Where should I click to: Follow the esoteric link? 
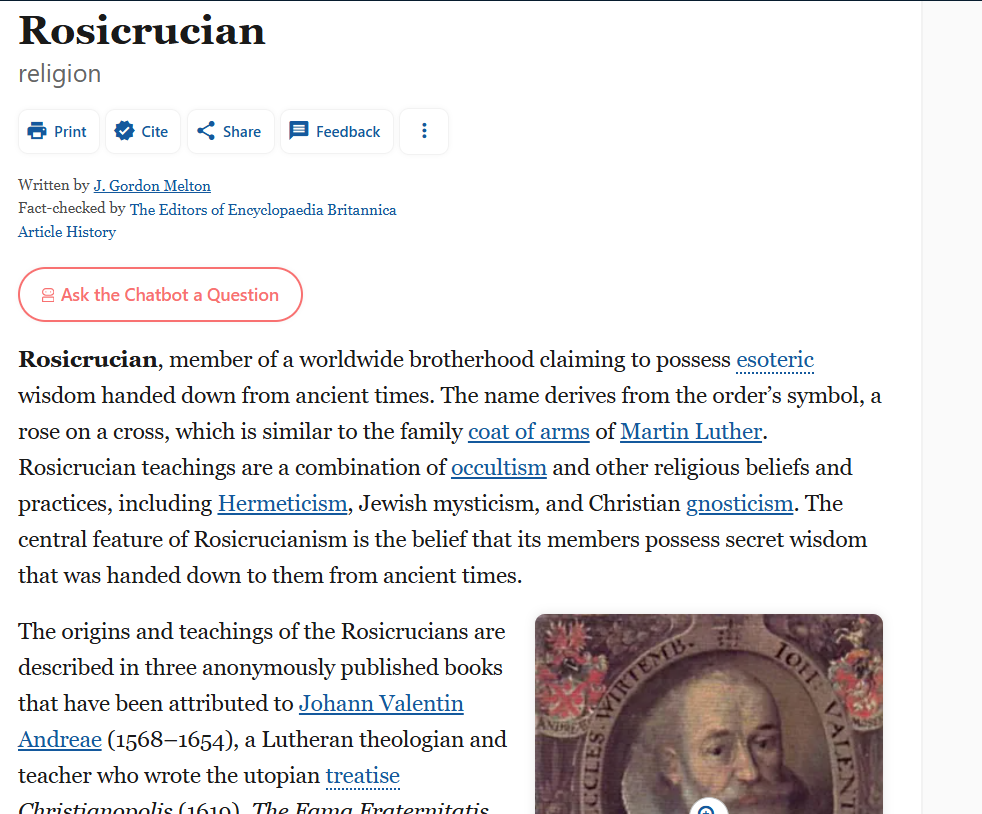775,360
